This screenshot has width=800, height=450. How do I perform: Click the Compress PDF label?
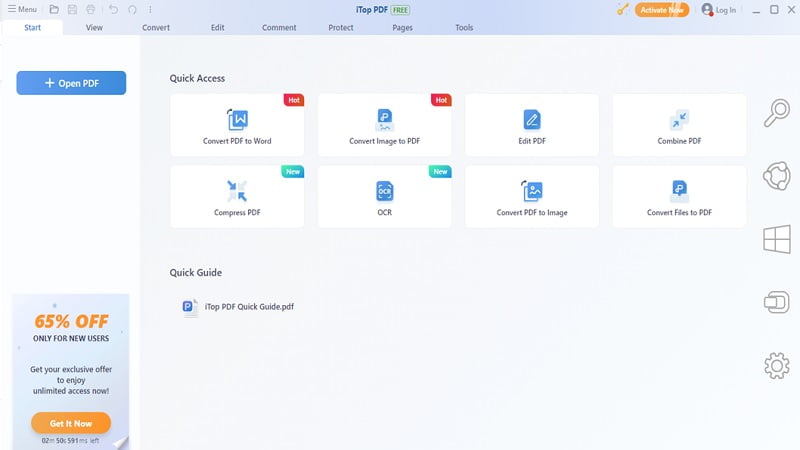(237, 212)
